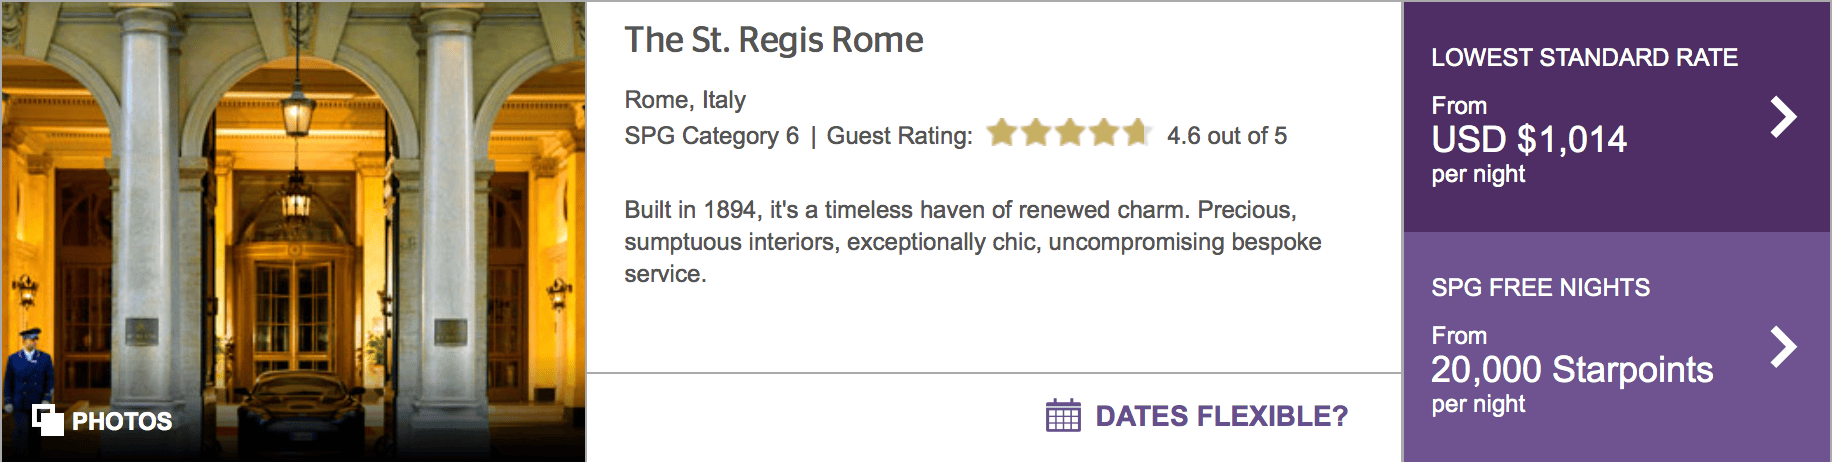Click the third gold rating star
The image size is (1832, 462).
1070,132
